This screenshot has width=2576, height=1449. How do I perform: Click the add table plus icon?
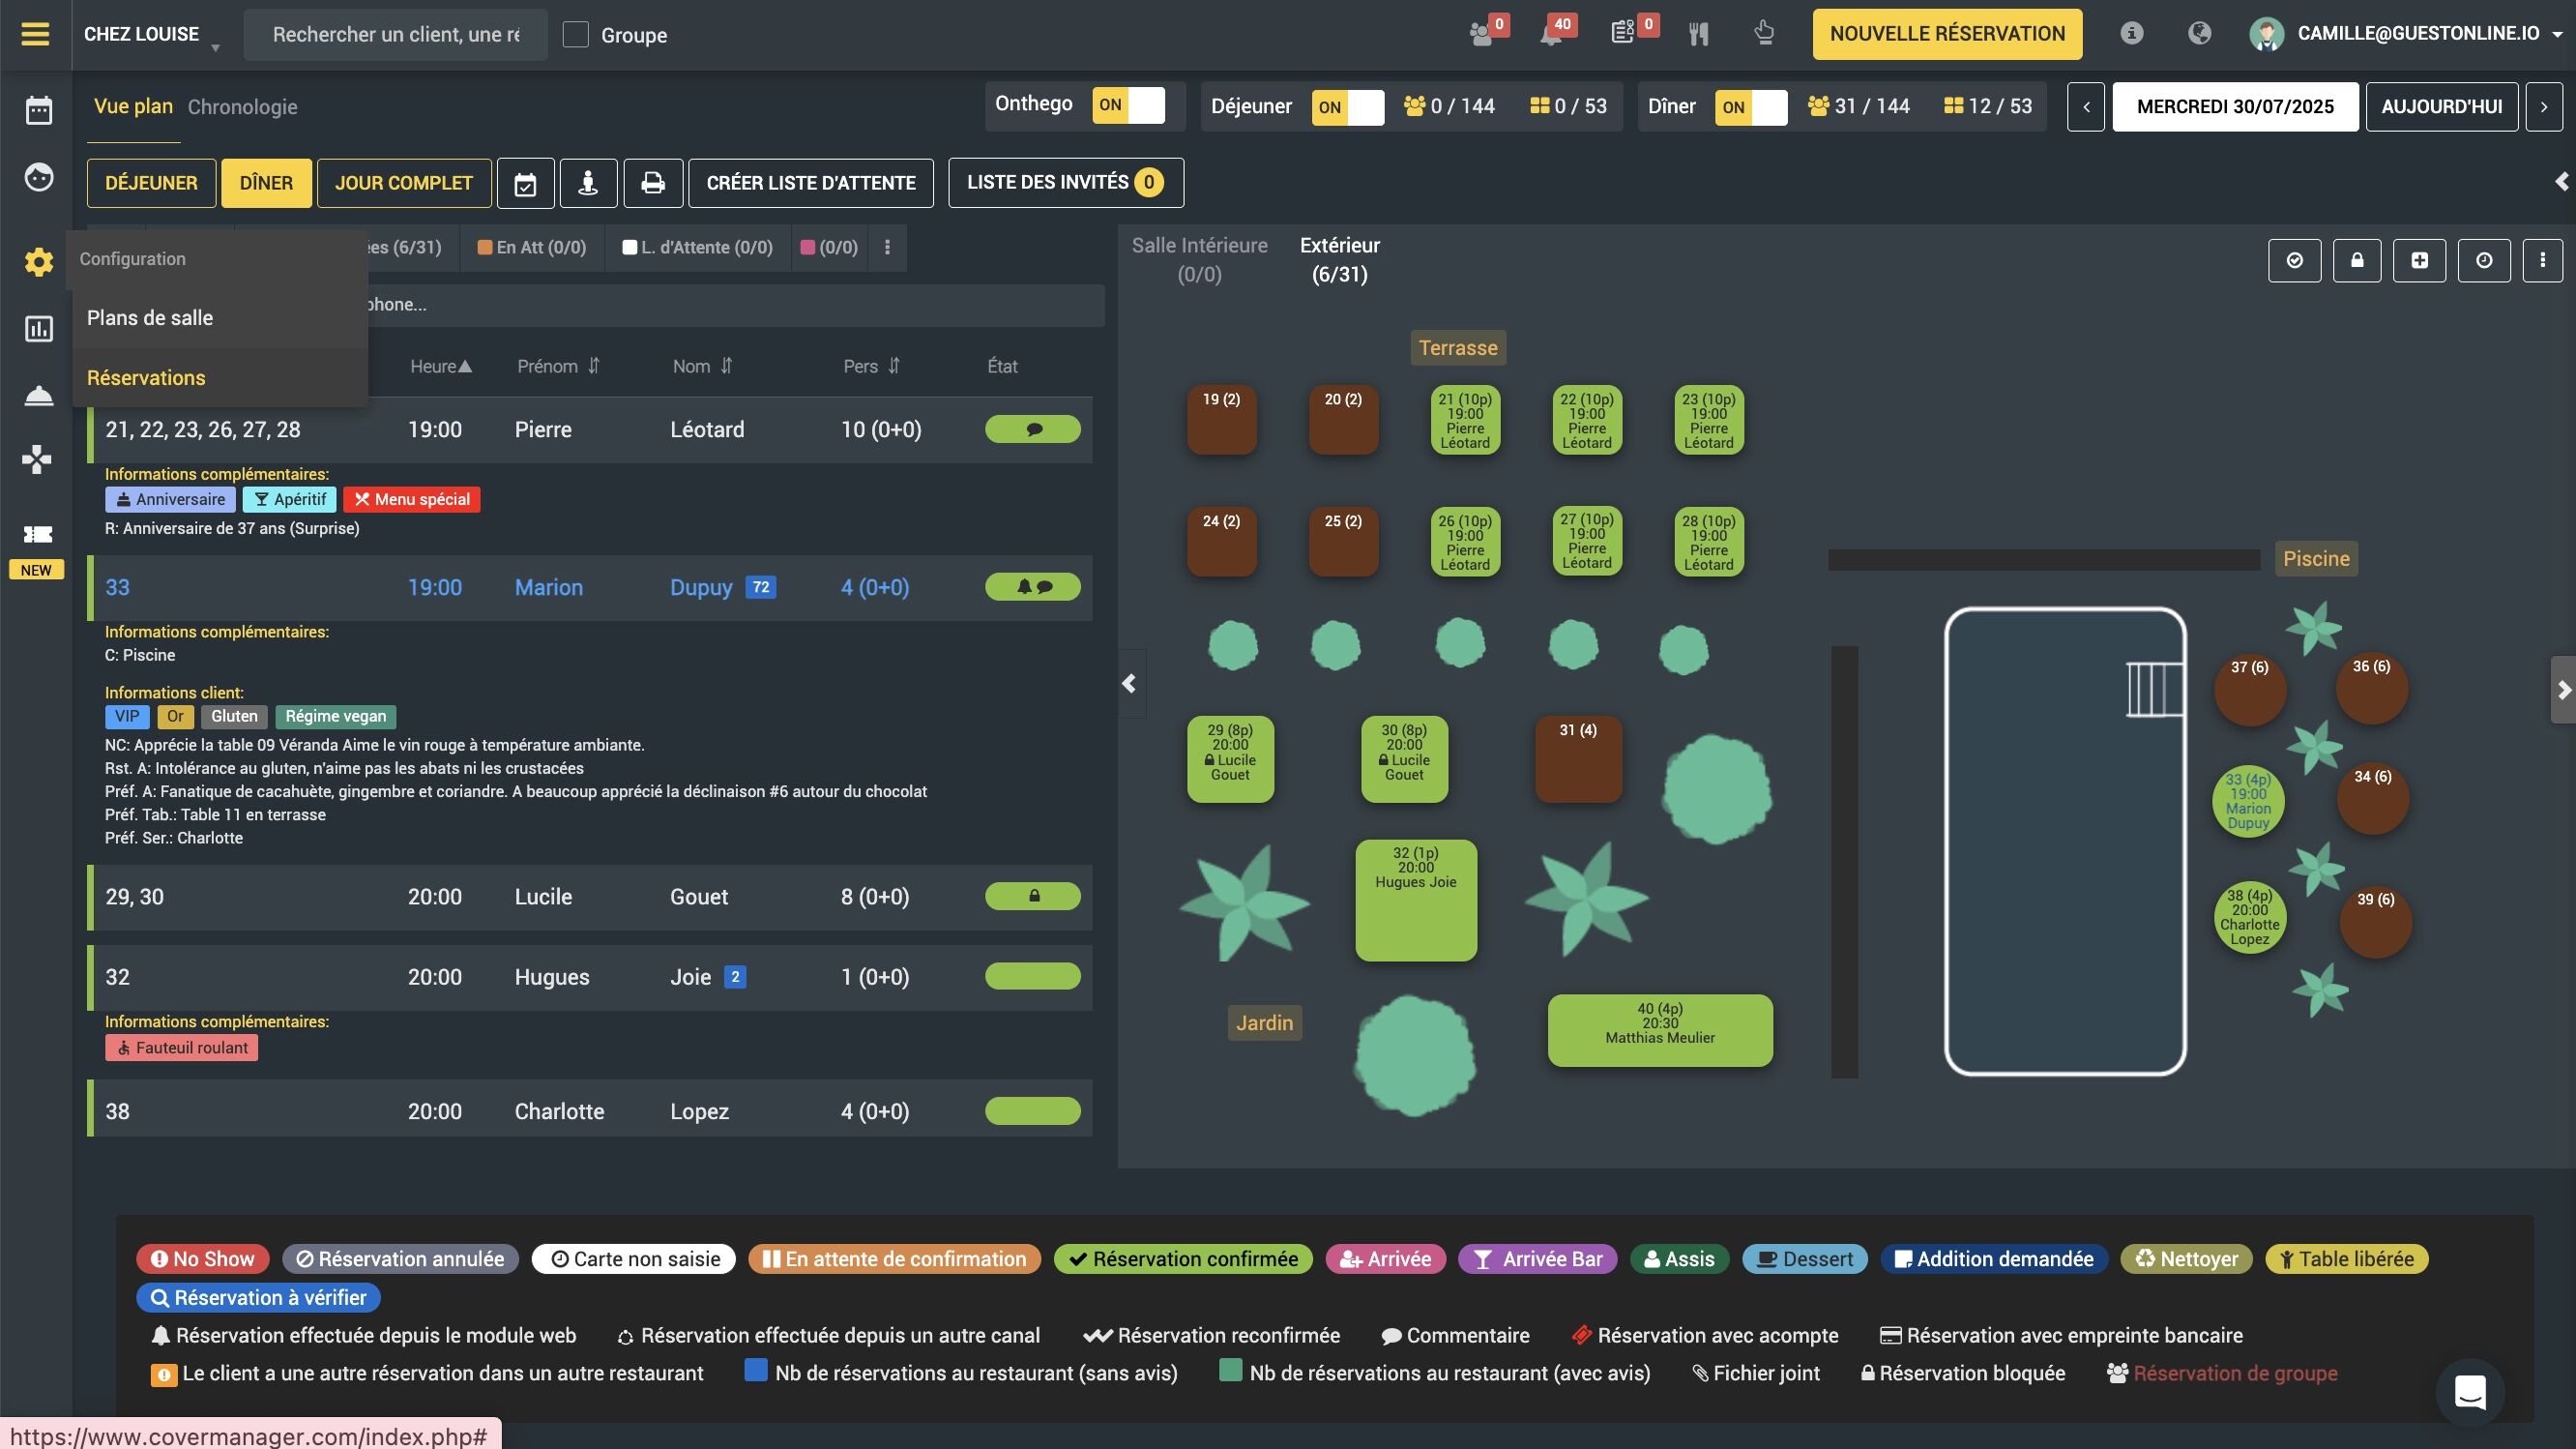click(2419, 261)
